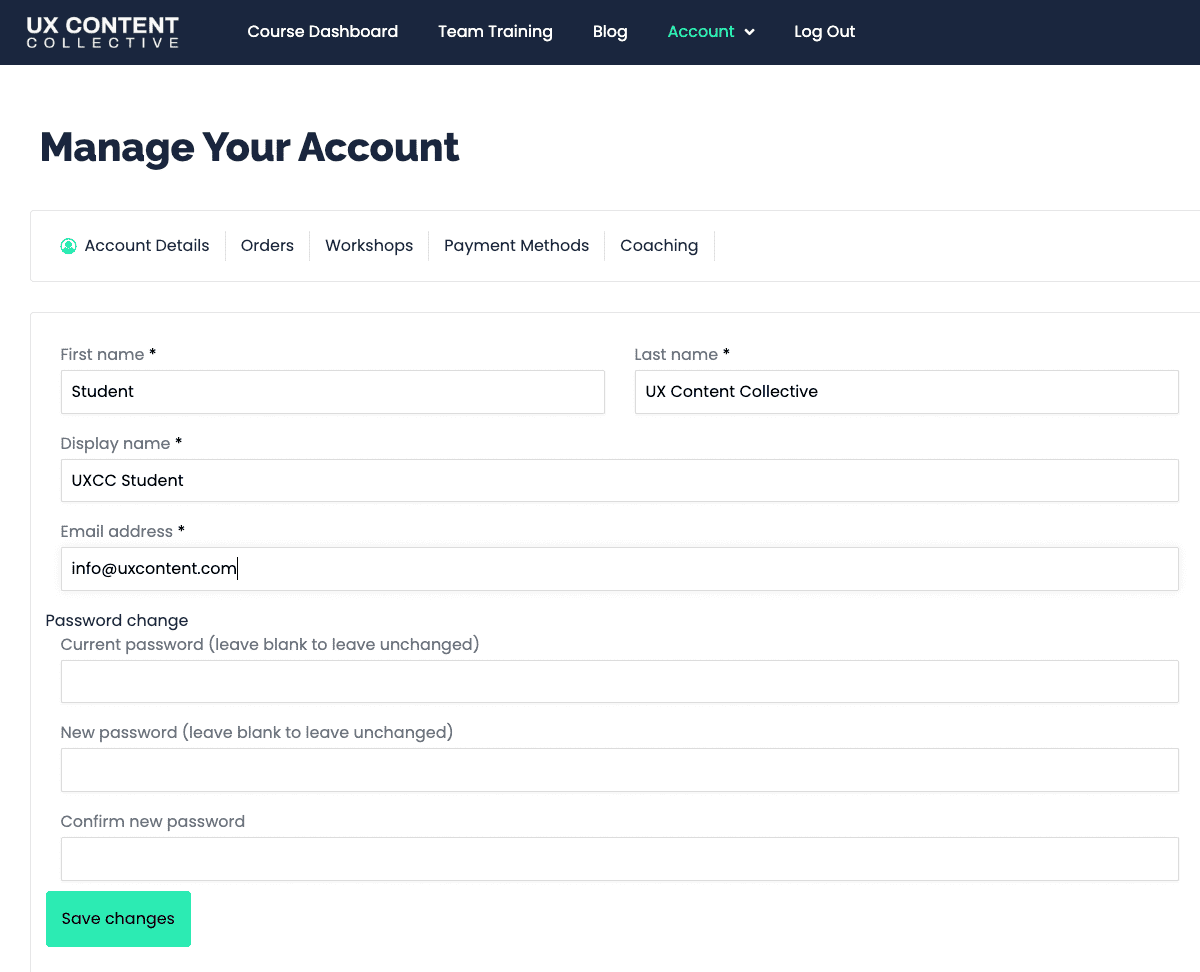The image size is (1200, 972).
Task: Click the New password input
Action: [x=619, y=770]
